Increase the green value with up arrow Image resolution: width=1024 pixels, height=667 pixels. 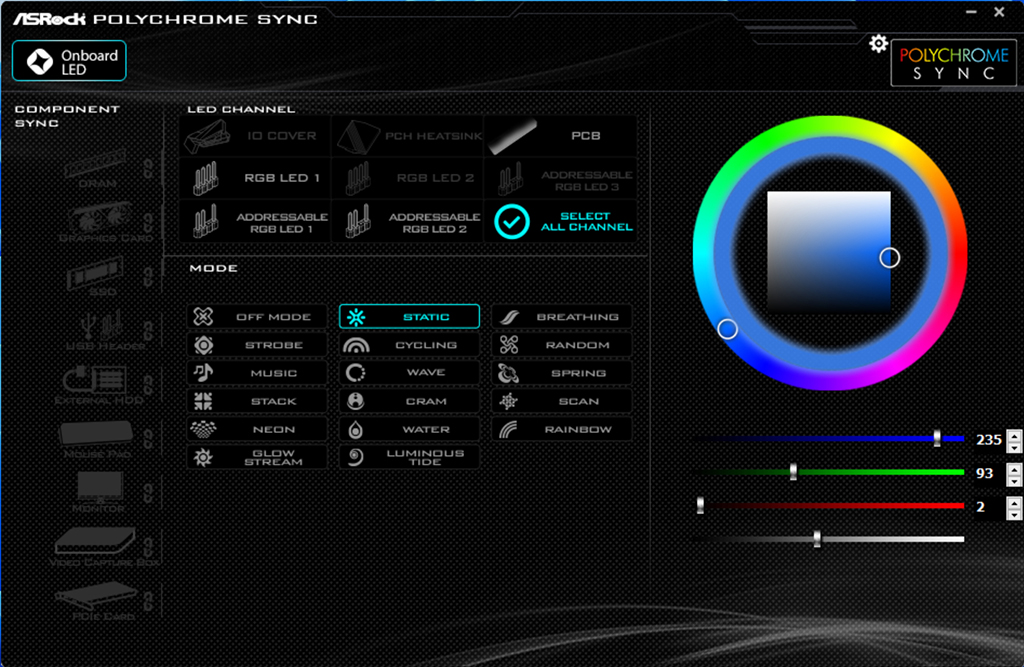click(1014, 469)
